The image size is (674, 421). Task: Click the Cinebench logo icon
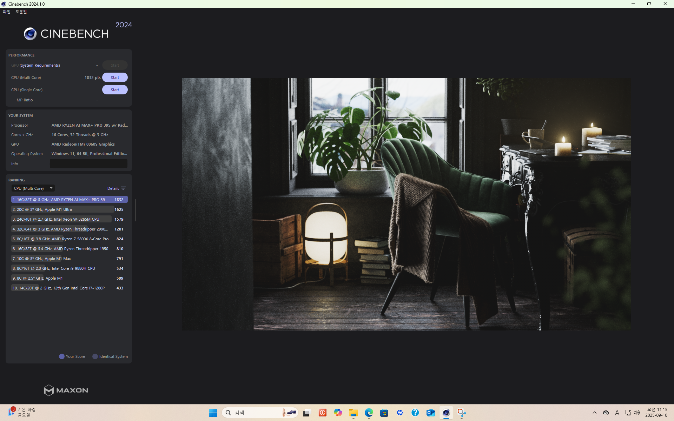tap(30, 33)
